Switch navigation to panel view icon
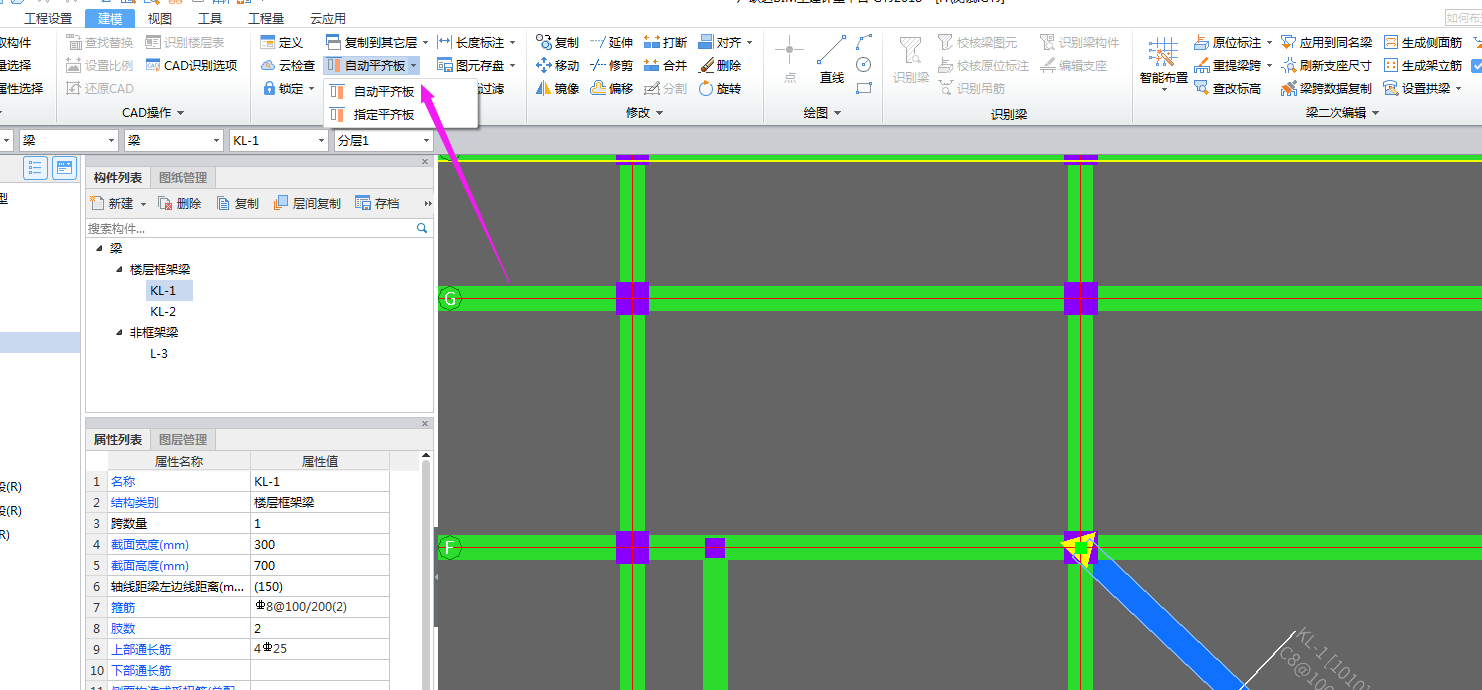The height and width of the screenshot is (690, 1482). click(65, 167)
